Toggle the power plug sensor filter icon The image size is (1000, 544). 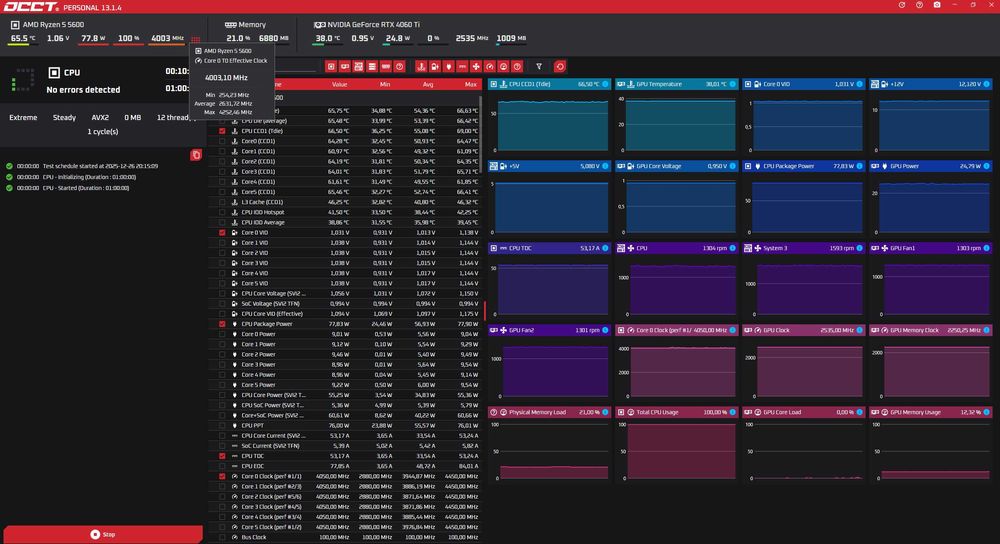click(x=448, y=66)
